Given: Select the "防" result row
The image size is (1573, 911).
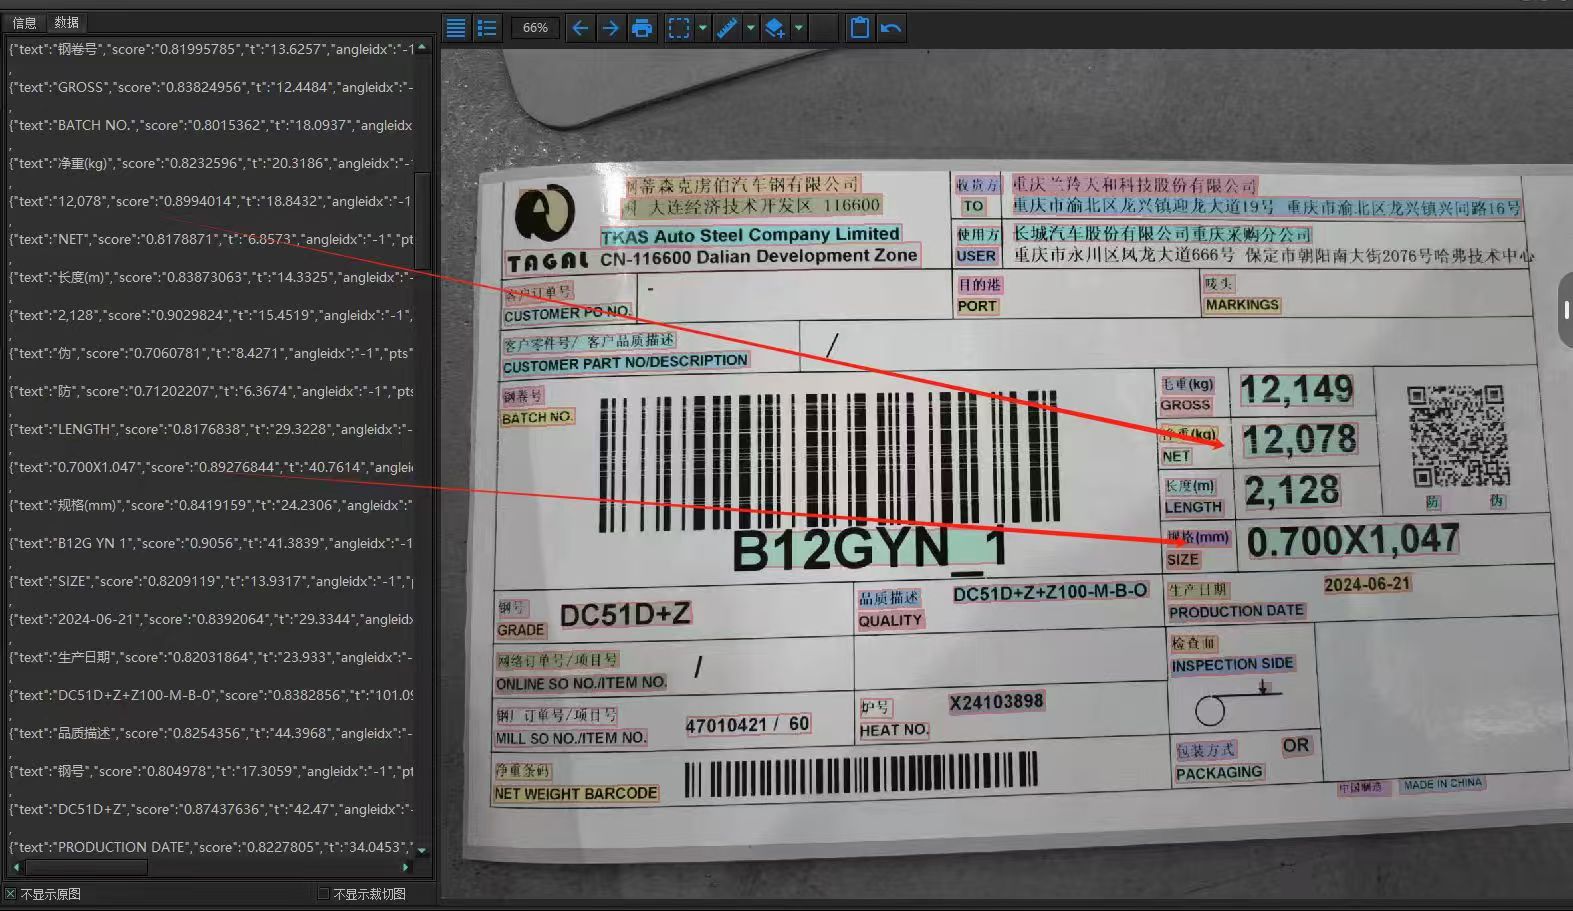Looking at the screenshot, I should click(211, 391).
